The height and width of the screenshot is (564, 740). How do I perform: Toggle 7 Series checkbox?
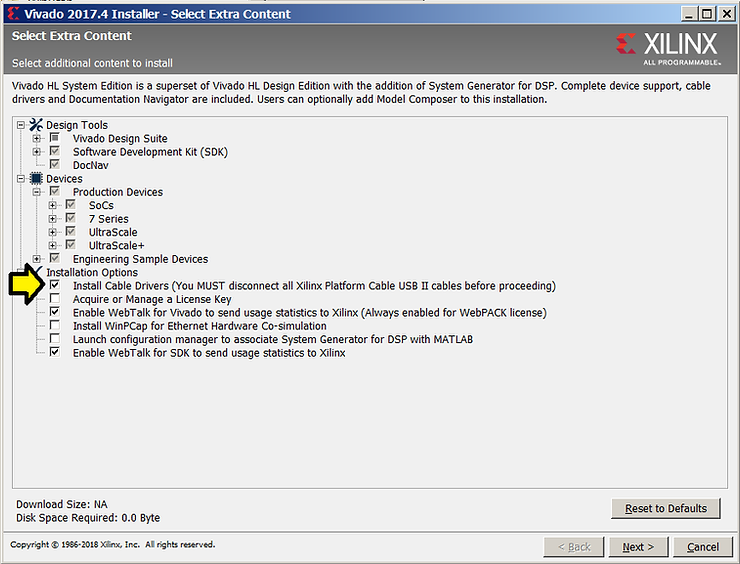(71, 218)
